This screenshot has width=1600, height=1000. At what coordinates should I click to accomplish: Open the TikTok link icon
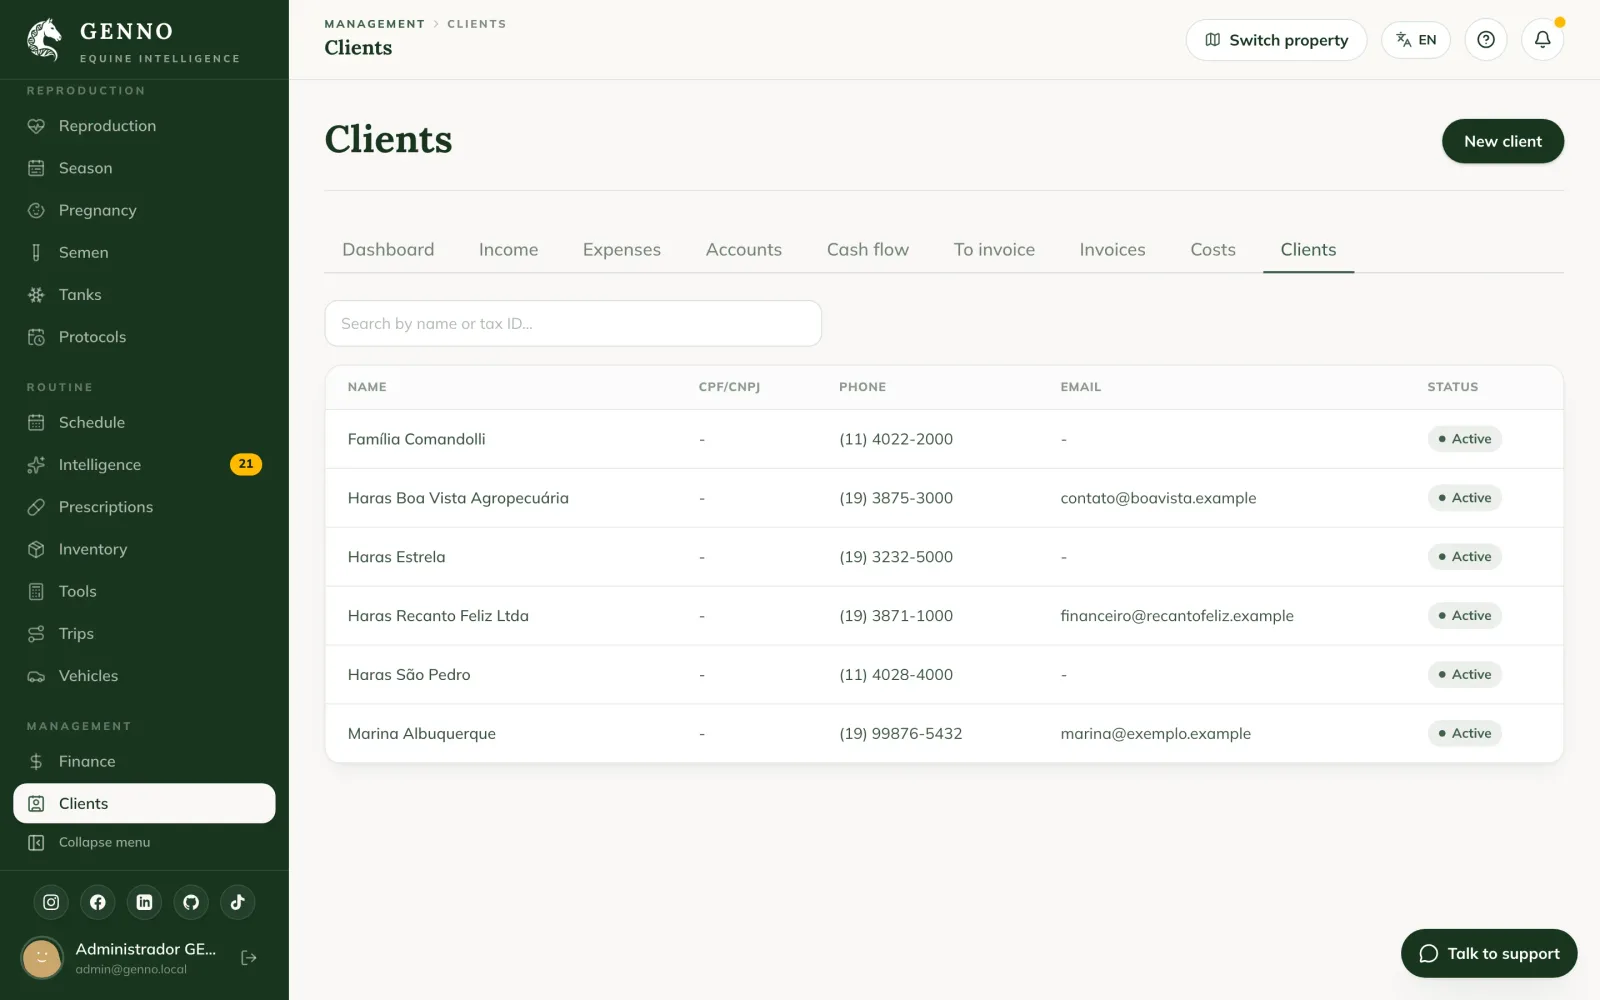coord(237,902)
